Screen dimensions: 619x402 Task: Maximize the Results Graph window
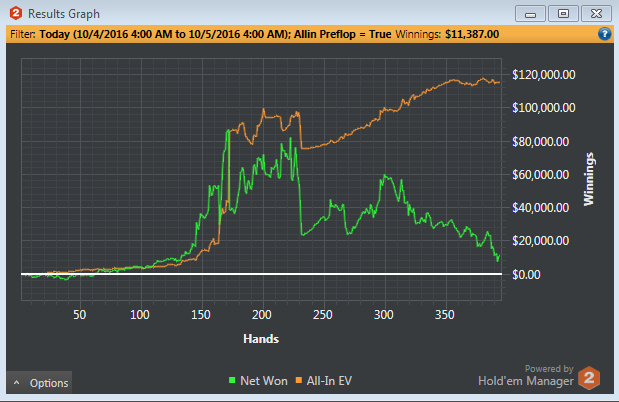[563, 14]
